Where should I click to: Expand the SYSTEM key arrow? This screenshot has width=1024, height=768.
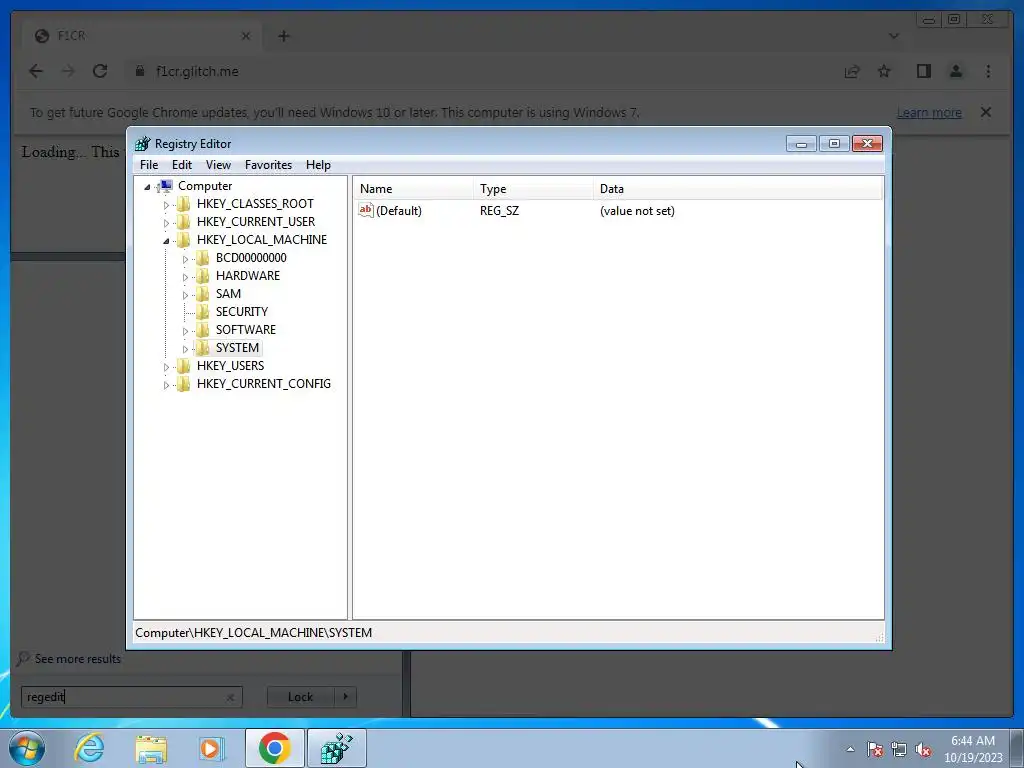(x=185, y=349)
